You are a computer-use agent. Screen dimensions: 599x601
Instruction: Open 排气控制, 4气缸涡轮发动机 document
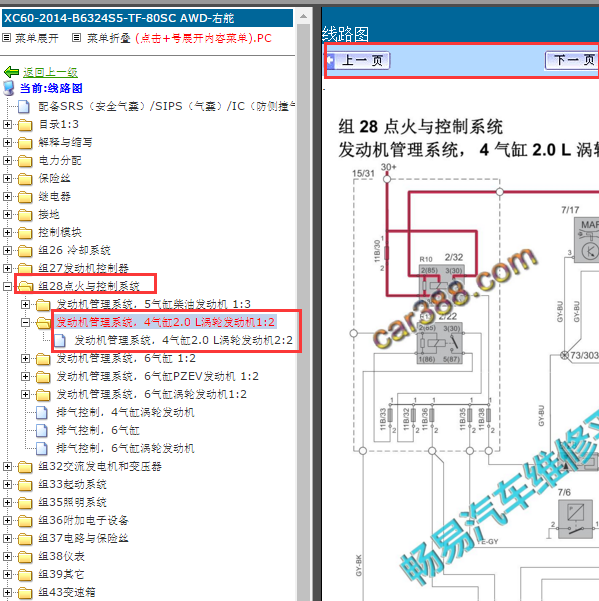[x=125, y=412]
